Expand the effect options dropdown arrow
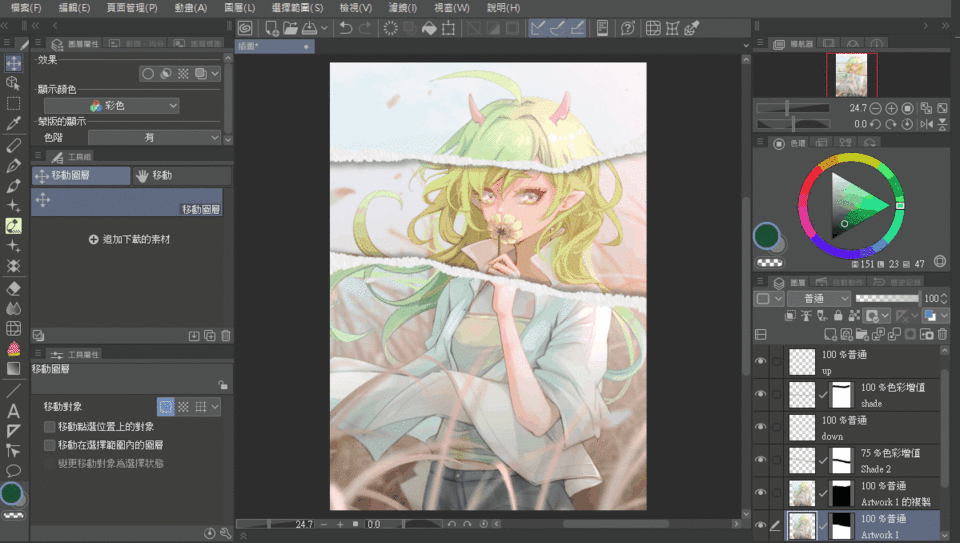960x543 pixels. [215, 74]
